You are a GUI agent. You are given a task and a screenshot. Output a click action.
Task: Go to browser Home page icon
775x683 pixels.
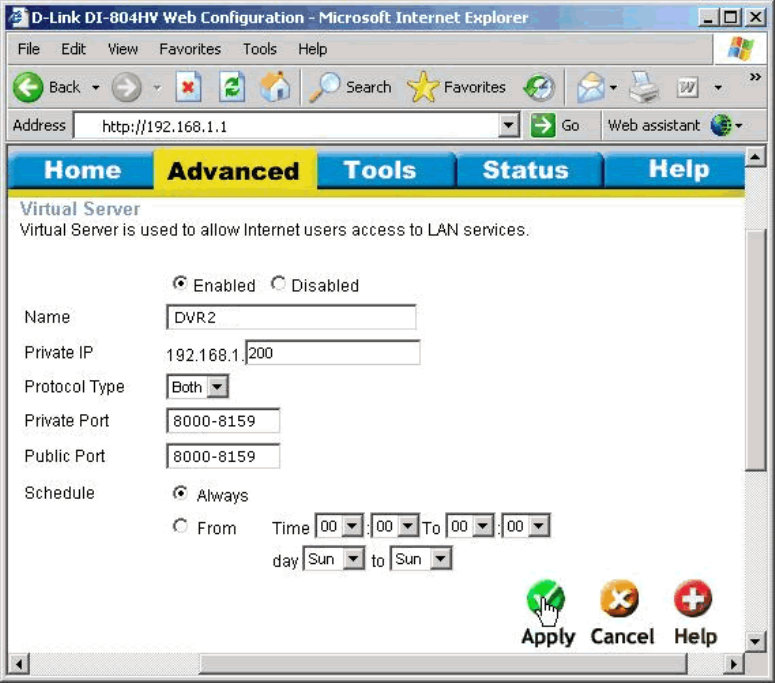275,87
